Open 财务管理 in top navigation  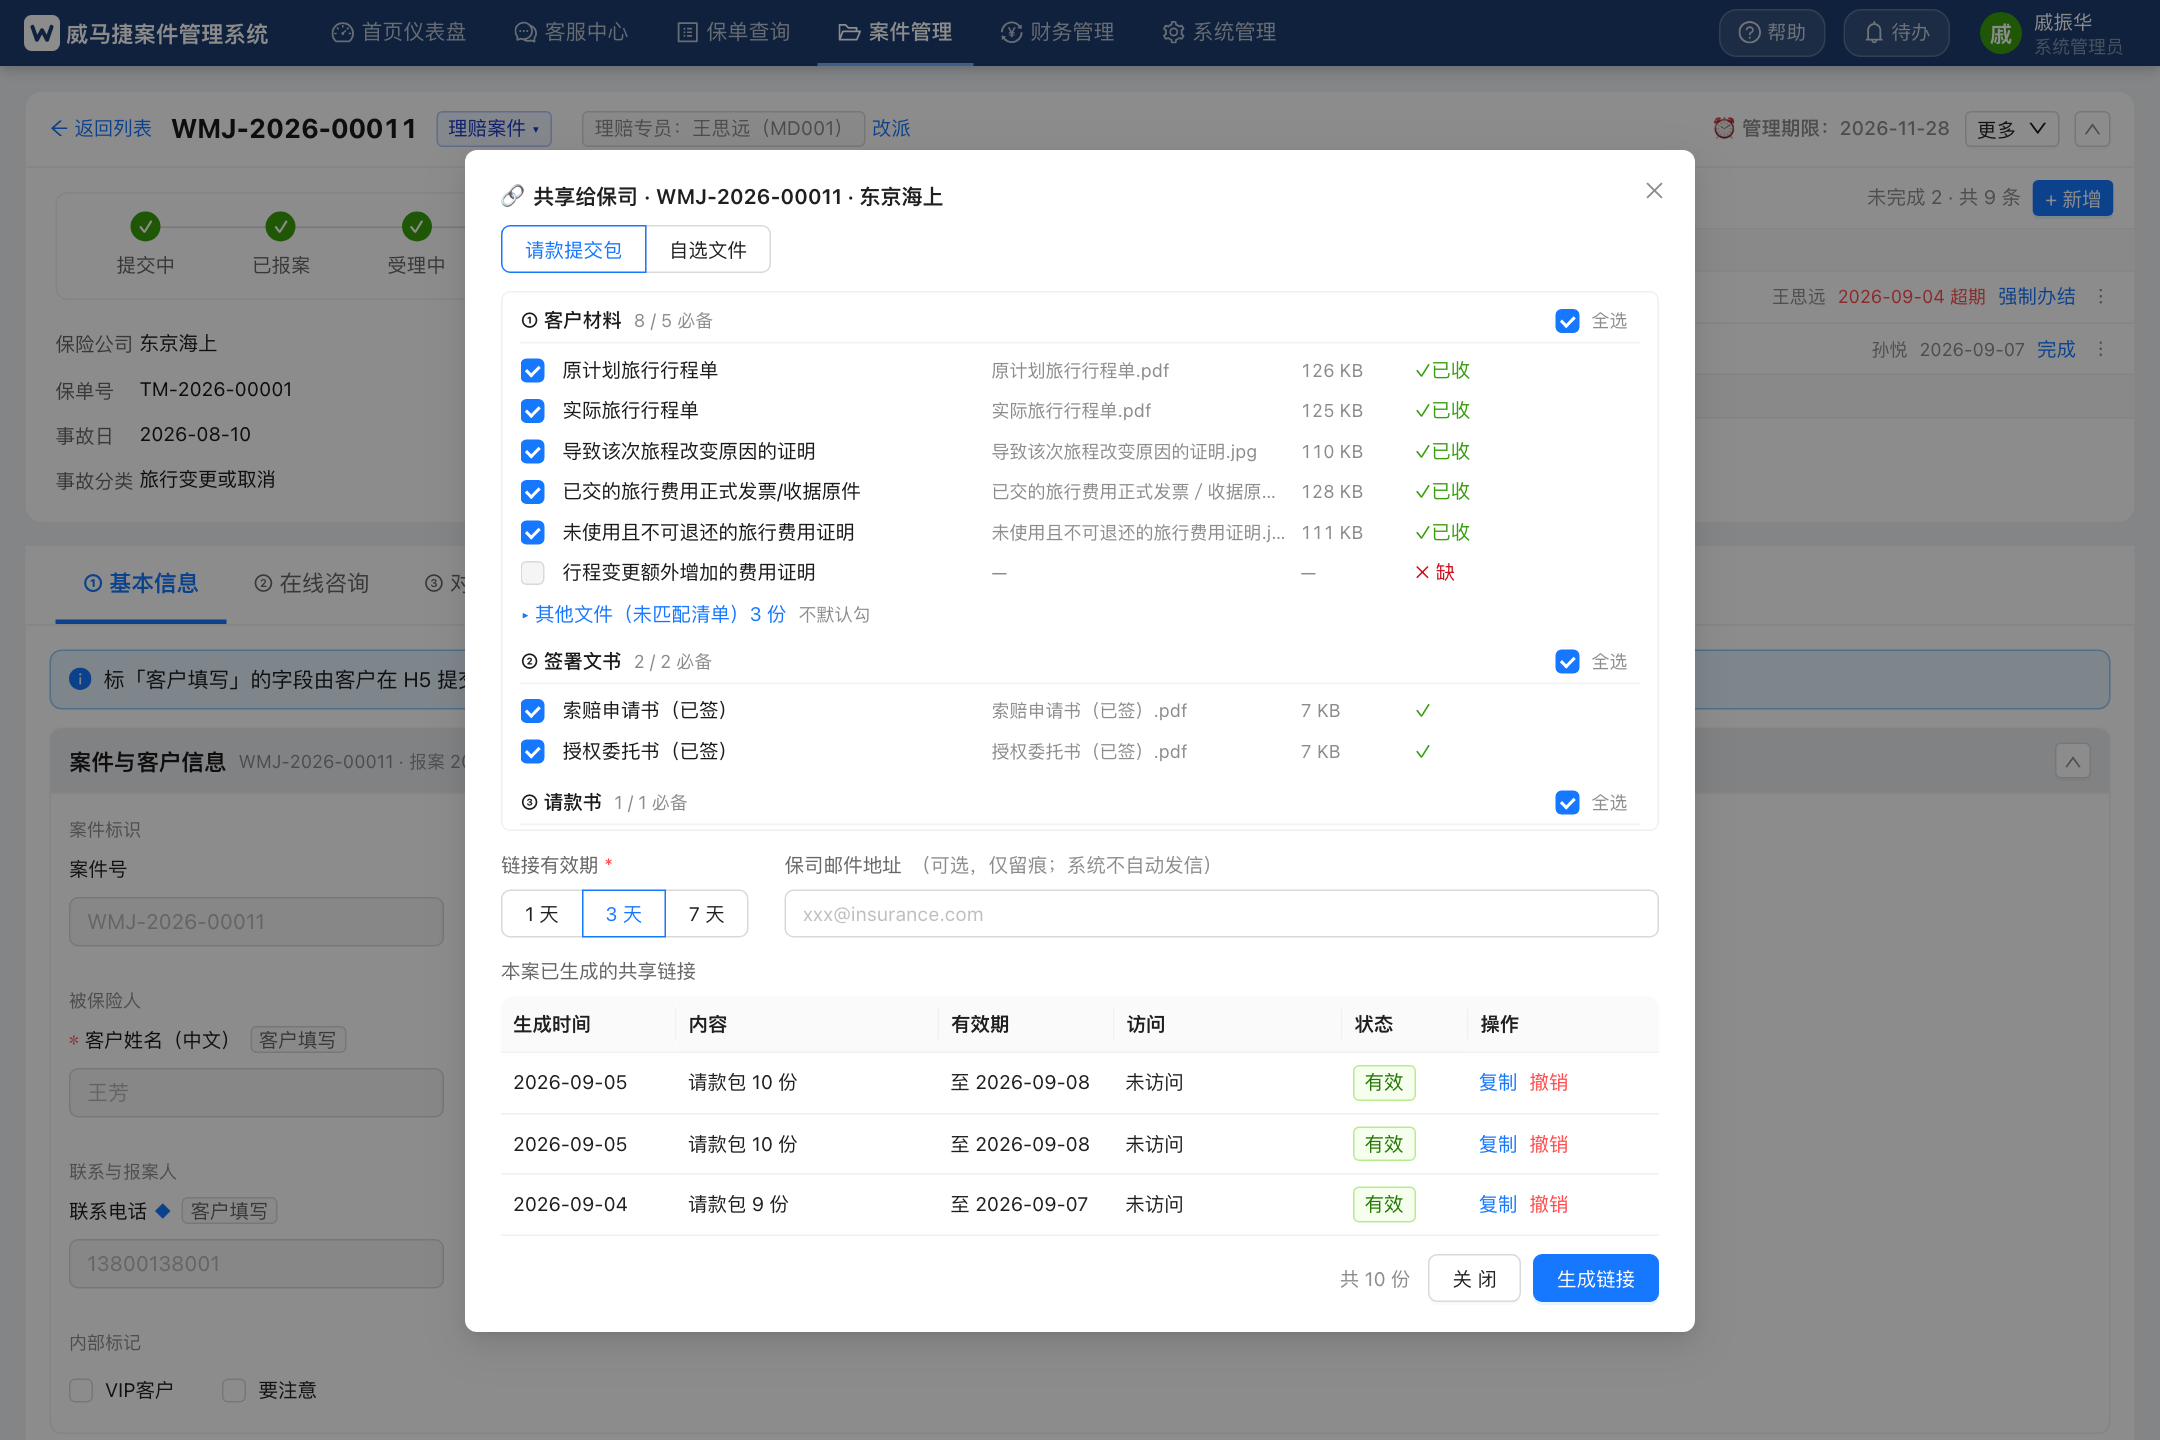pyautogui.click(x=1057, y=32)
